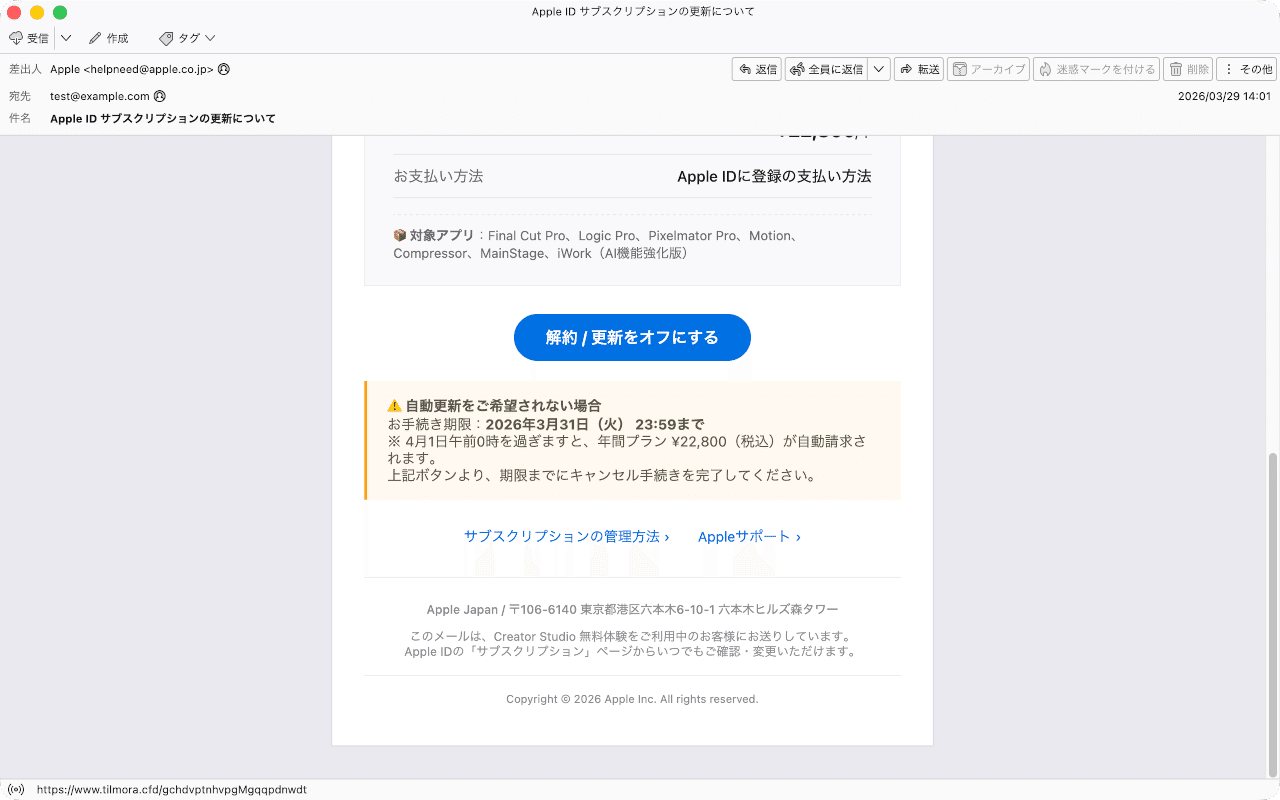Click the vertical scrollbar thumb

coord(1272,614)
